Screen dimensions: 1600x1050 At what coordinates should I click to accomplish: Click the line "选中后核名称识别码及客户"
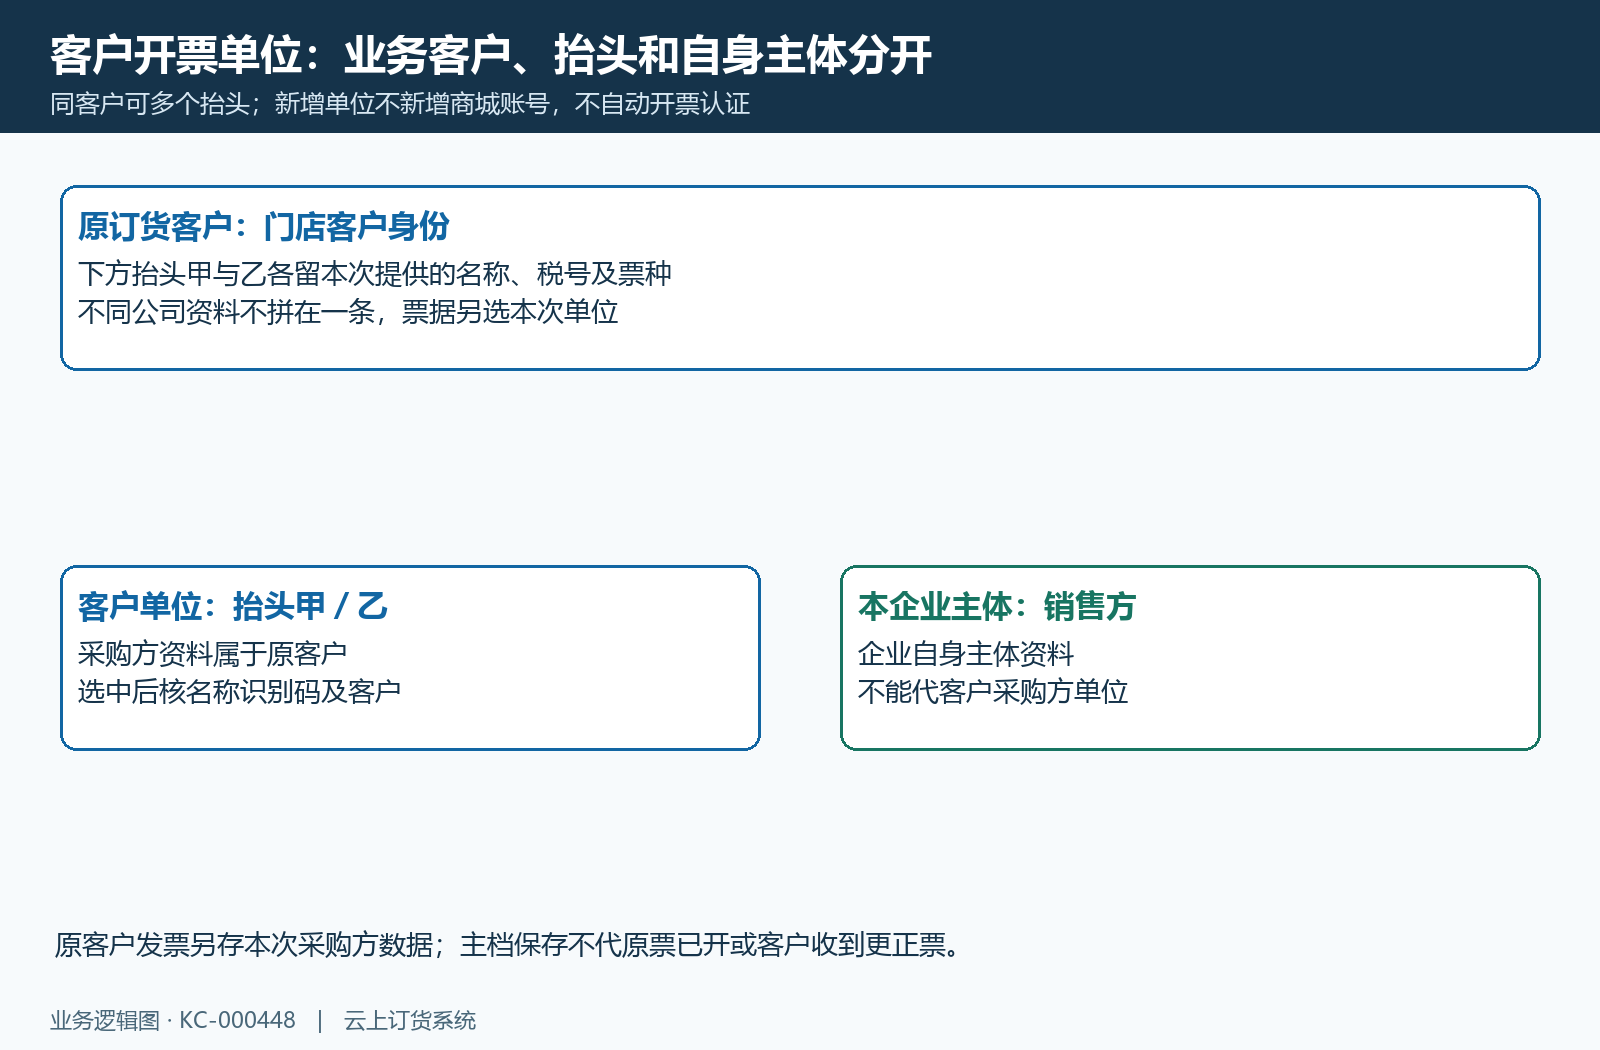240,691
